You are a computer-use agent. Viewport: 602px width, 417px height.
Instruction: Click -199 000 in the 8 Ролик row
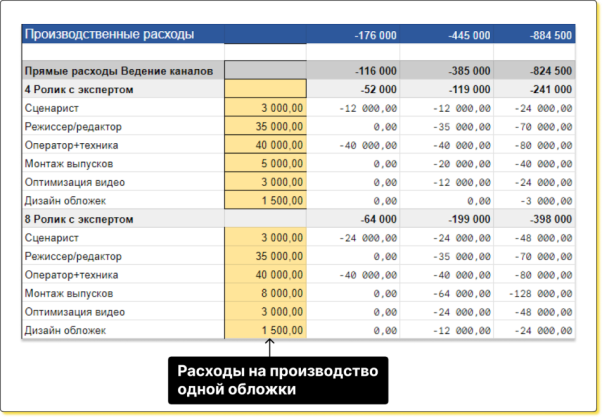tap(469, 219)
